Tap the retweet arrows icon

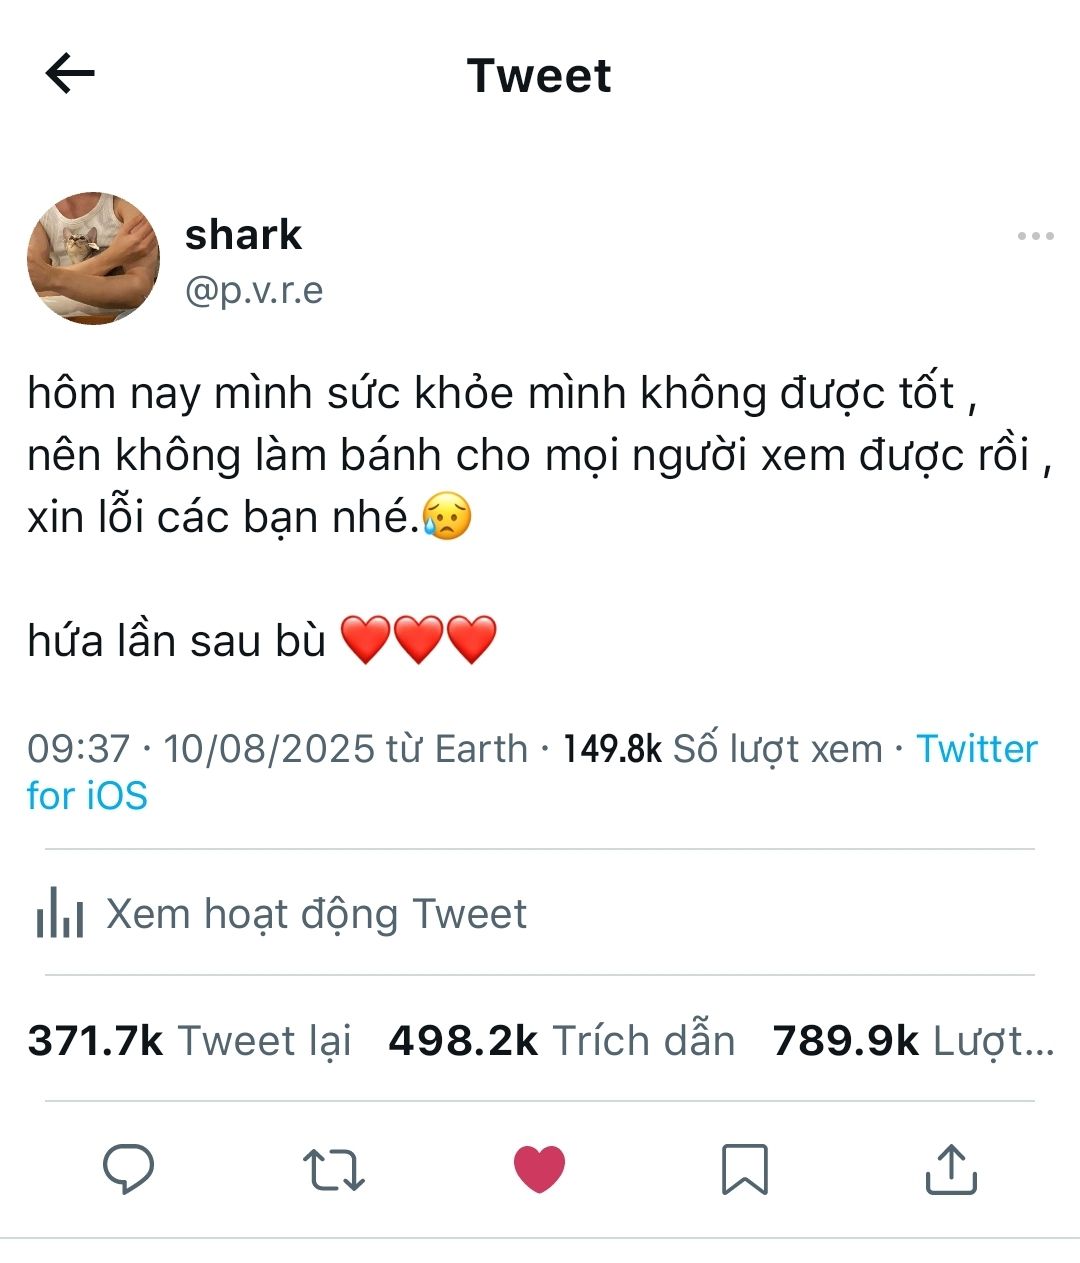pos(334,1169)
